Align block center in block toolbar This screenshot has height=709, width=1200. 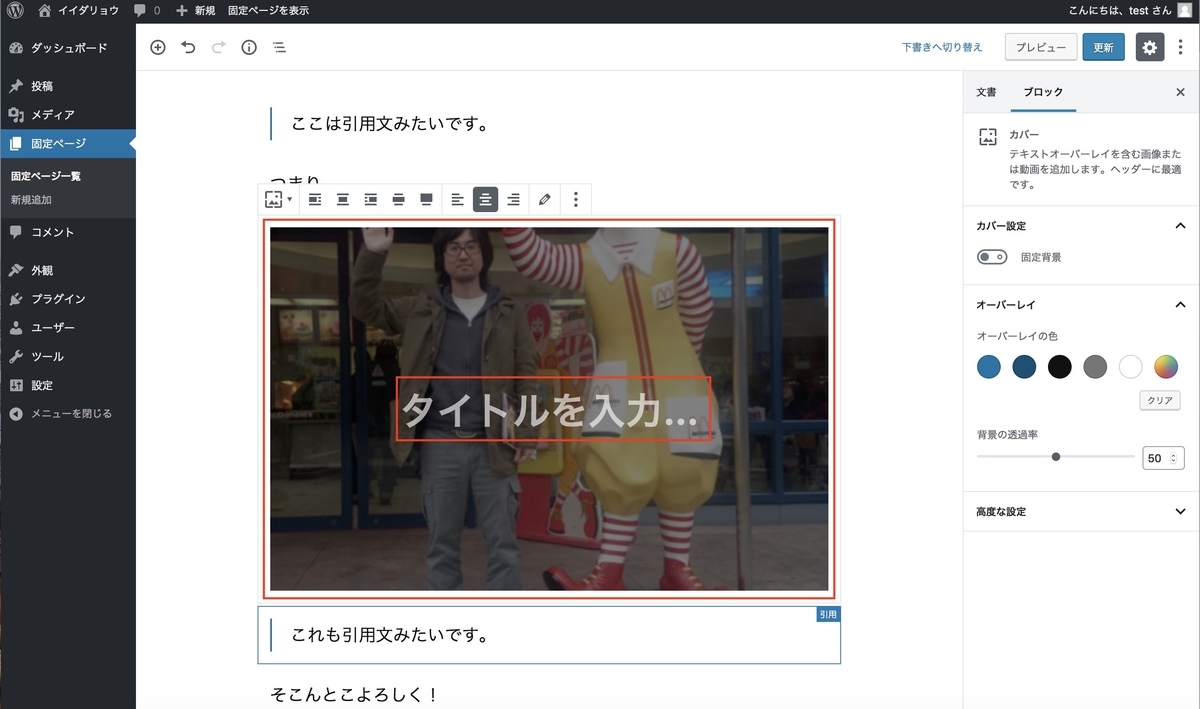coord(343,199)
